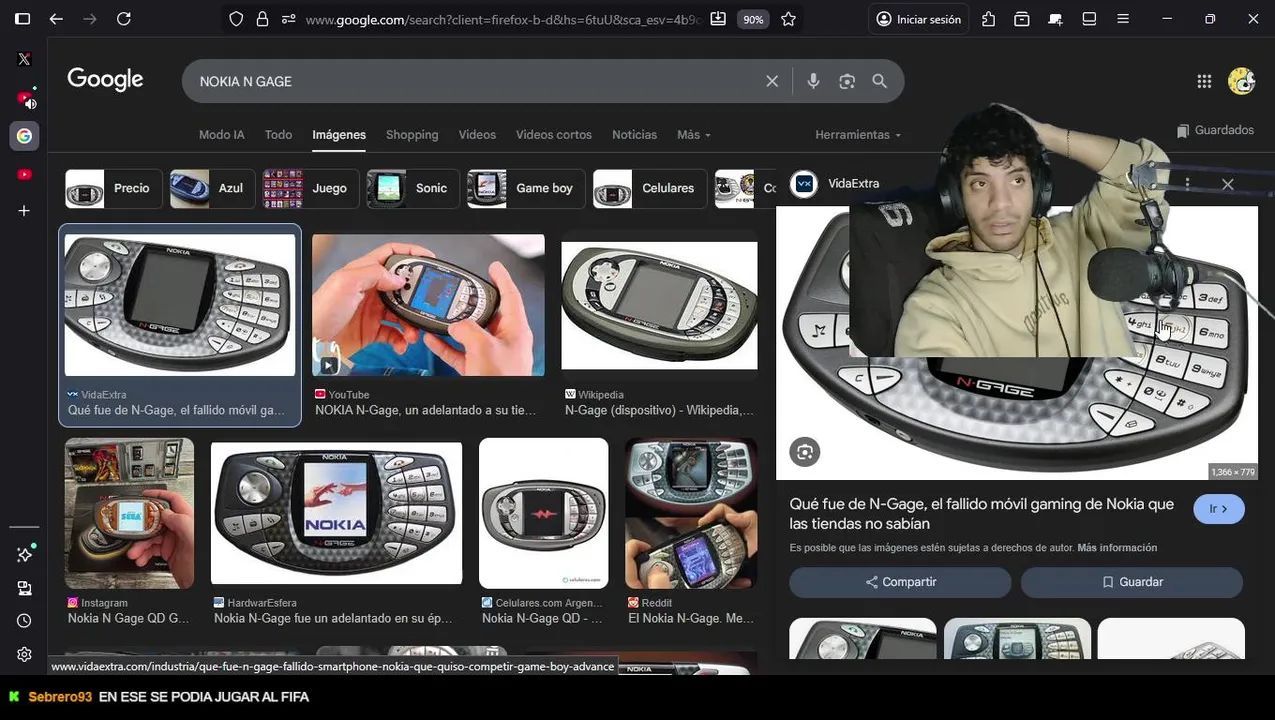The image size is (1275, 720).
Task: Open the Wikipedia N-Gage image result
Action: (659, 306)
